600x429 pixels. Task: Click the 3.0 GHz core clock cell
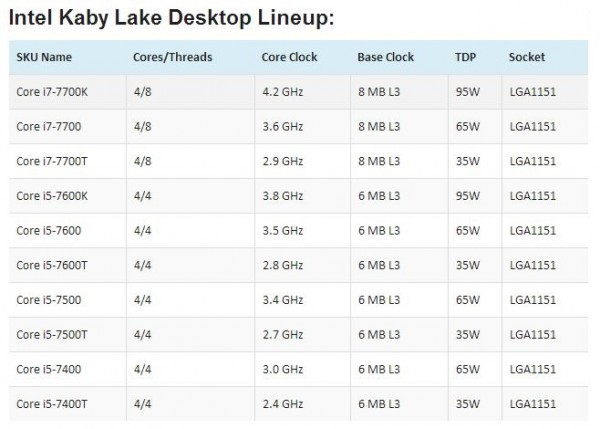point(281,367)
